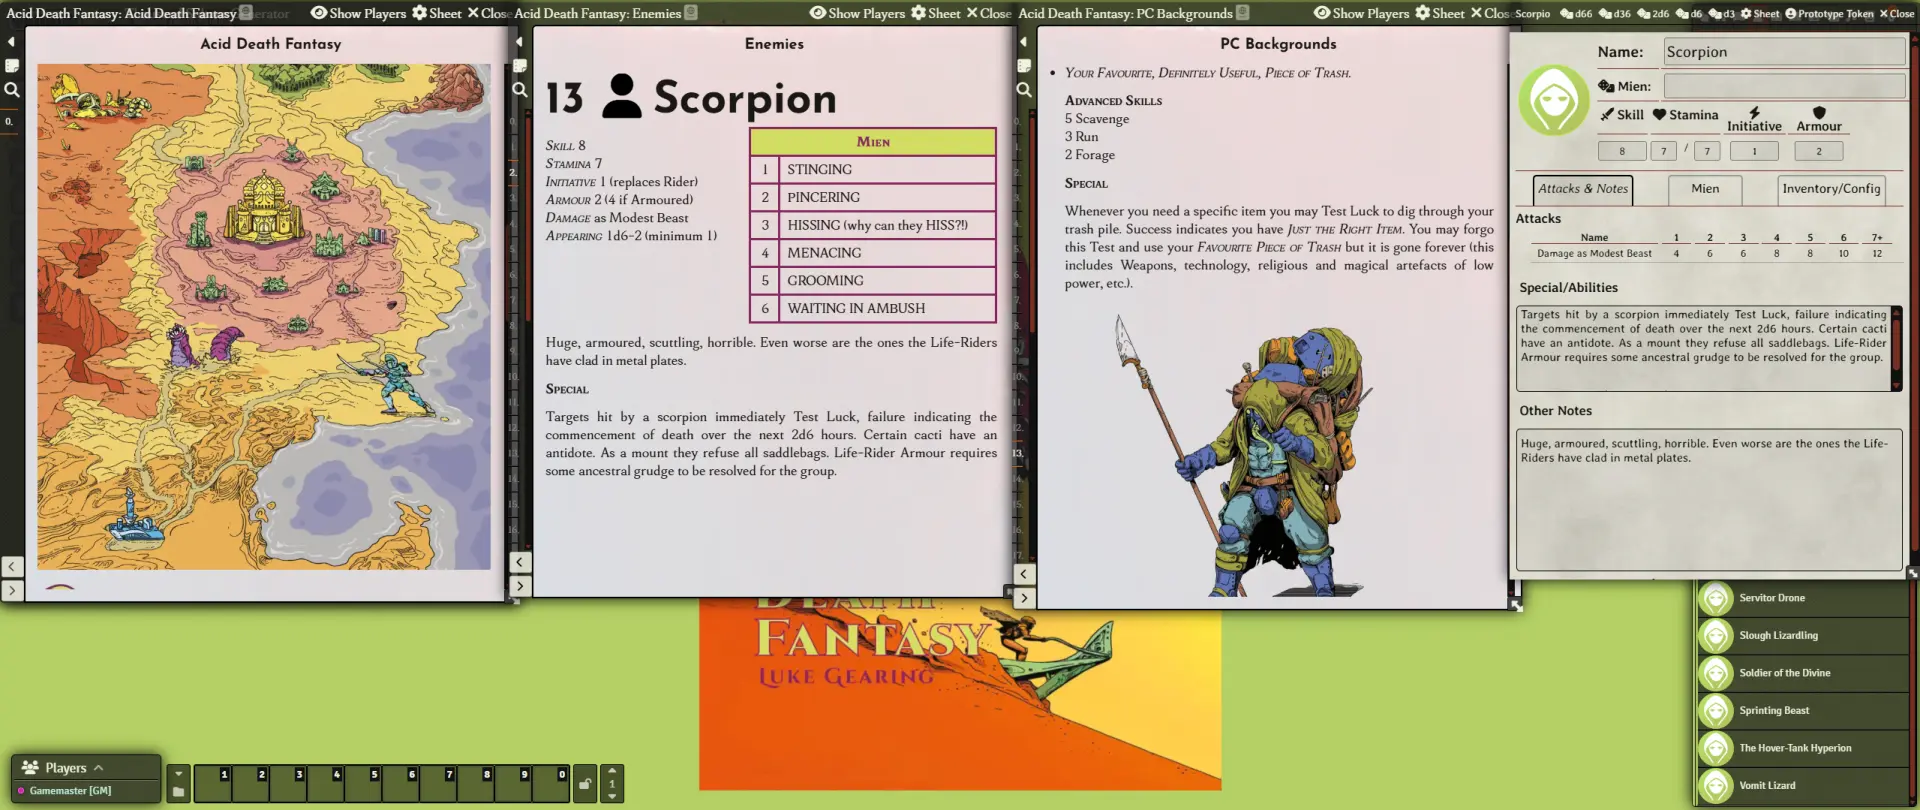This screenshot has width=1920, height=810.
Task: Collapse the Players list chevron
Action: click(x=98, y=768)
